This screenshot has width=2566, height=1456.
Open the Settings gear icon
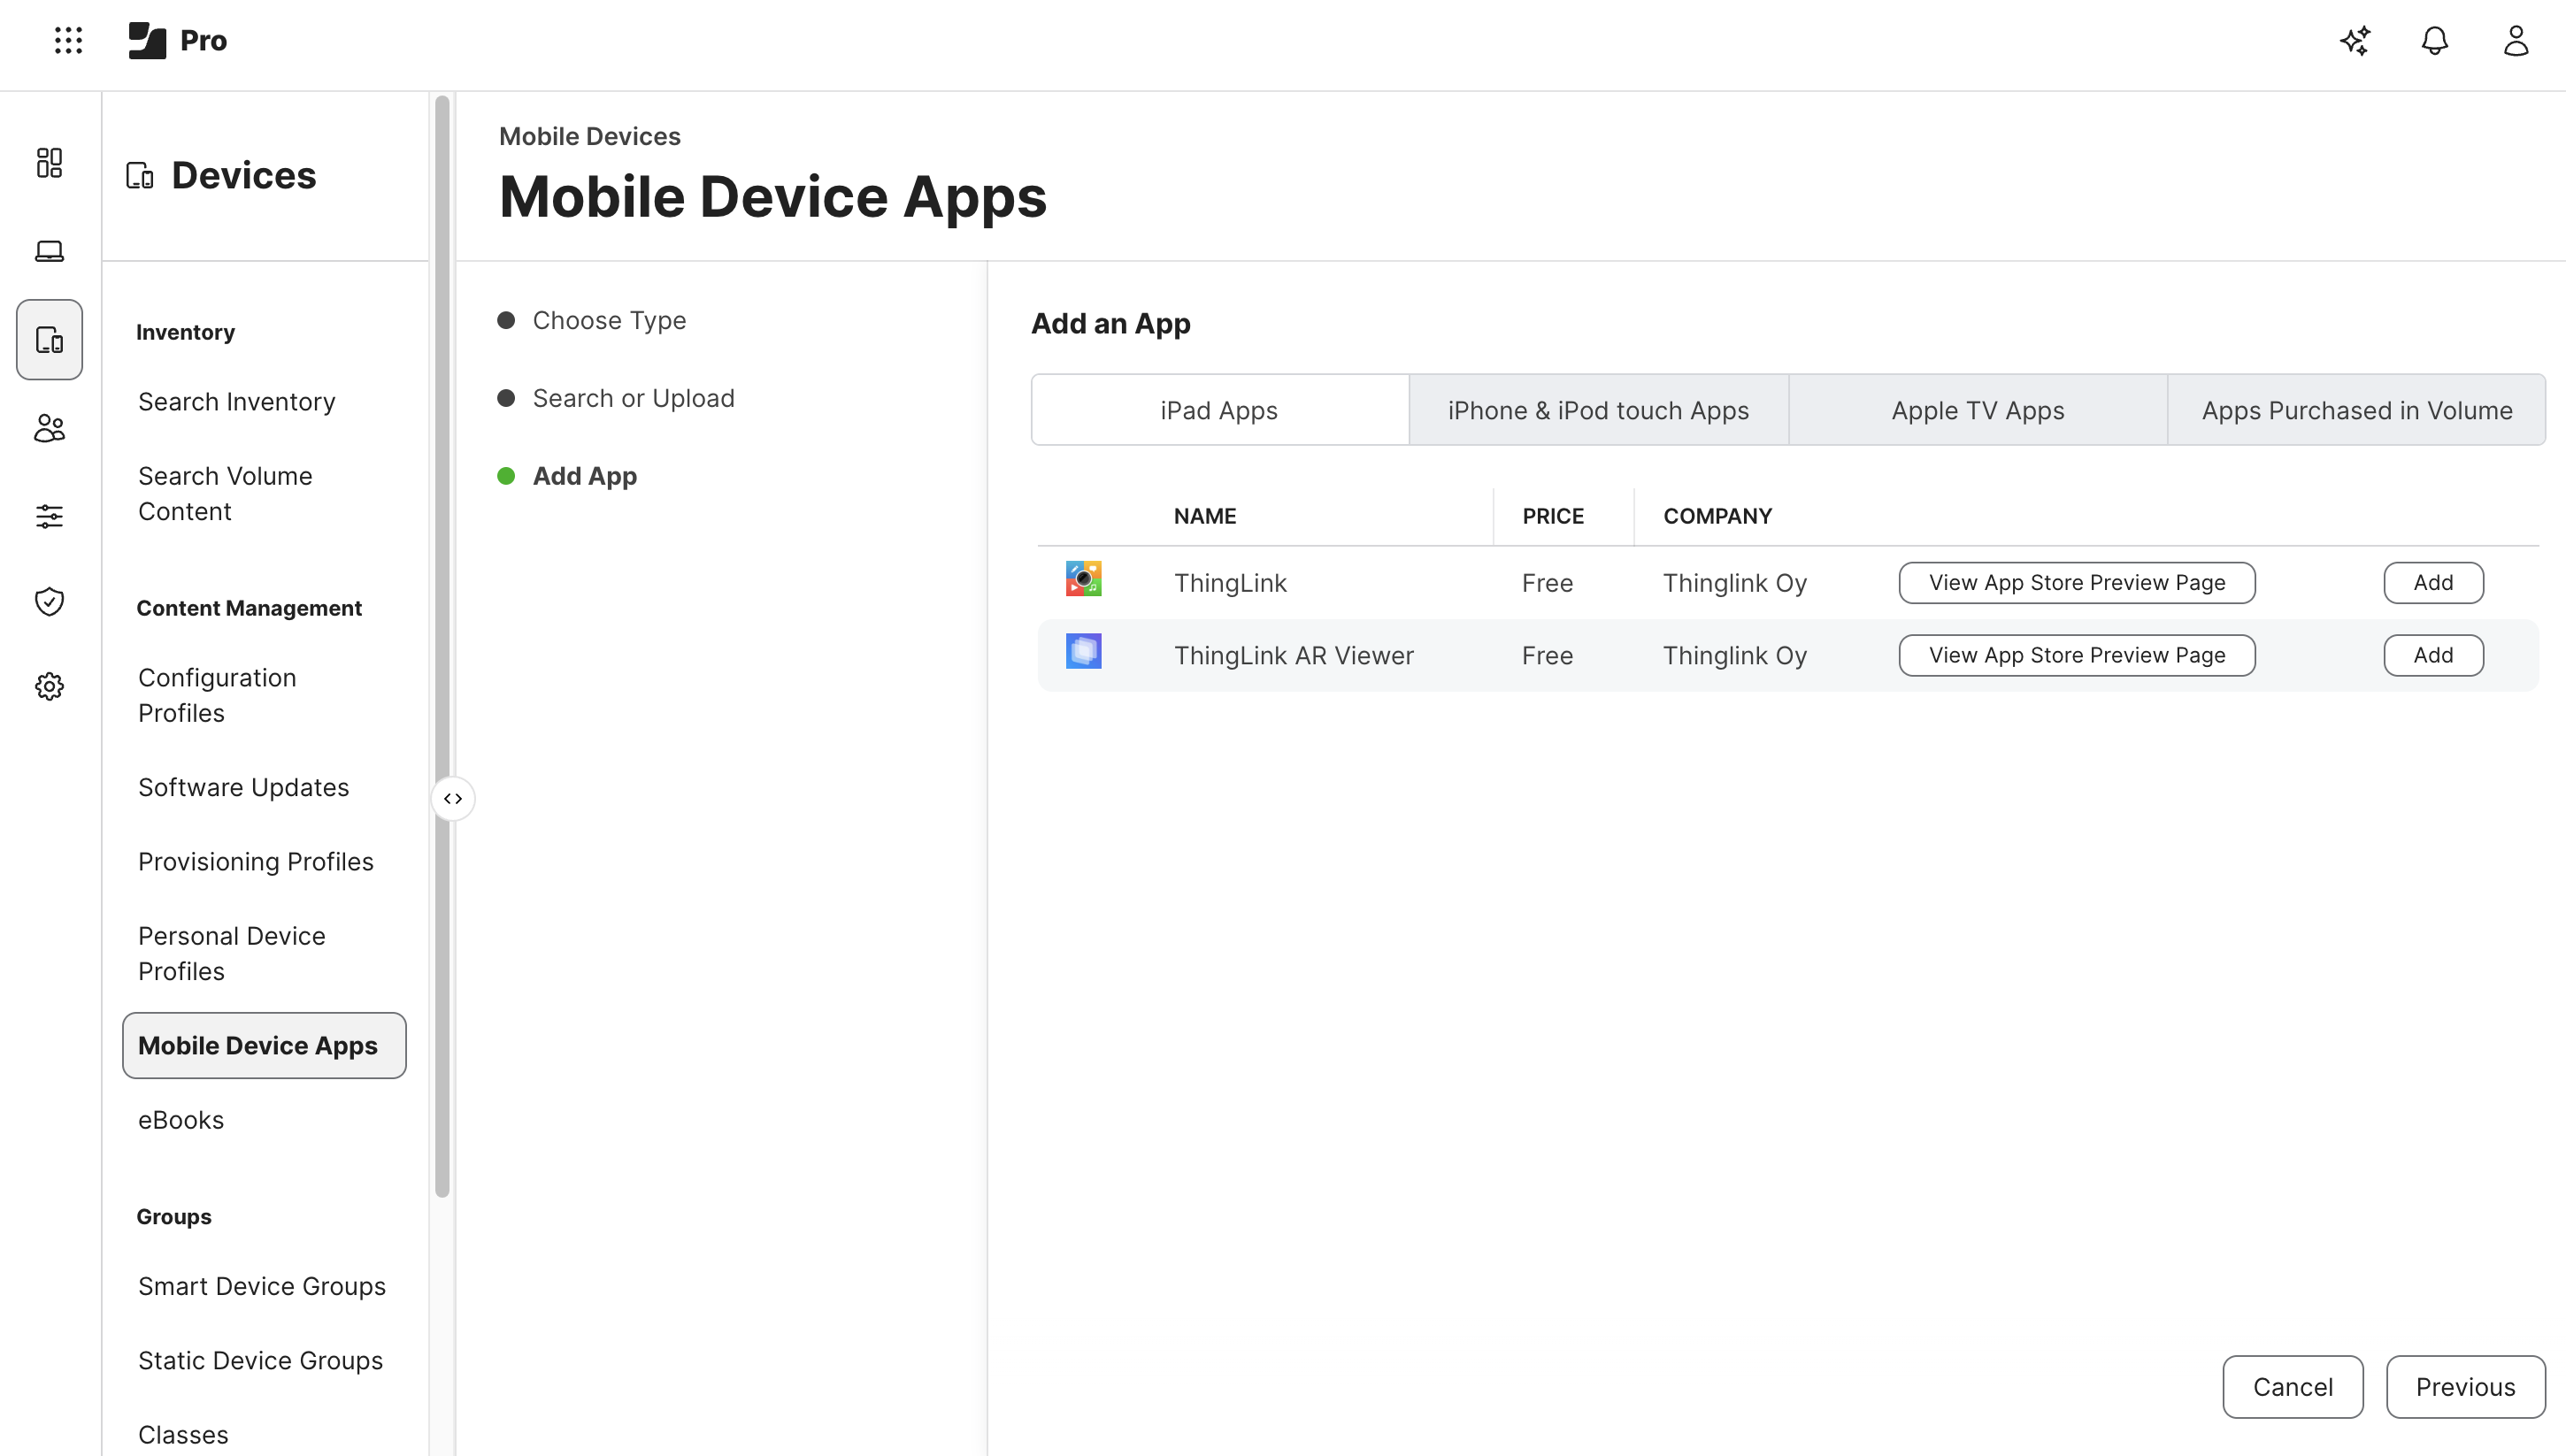point(49,686)
